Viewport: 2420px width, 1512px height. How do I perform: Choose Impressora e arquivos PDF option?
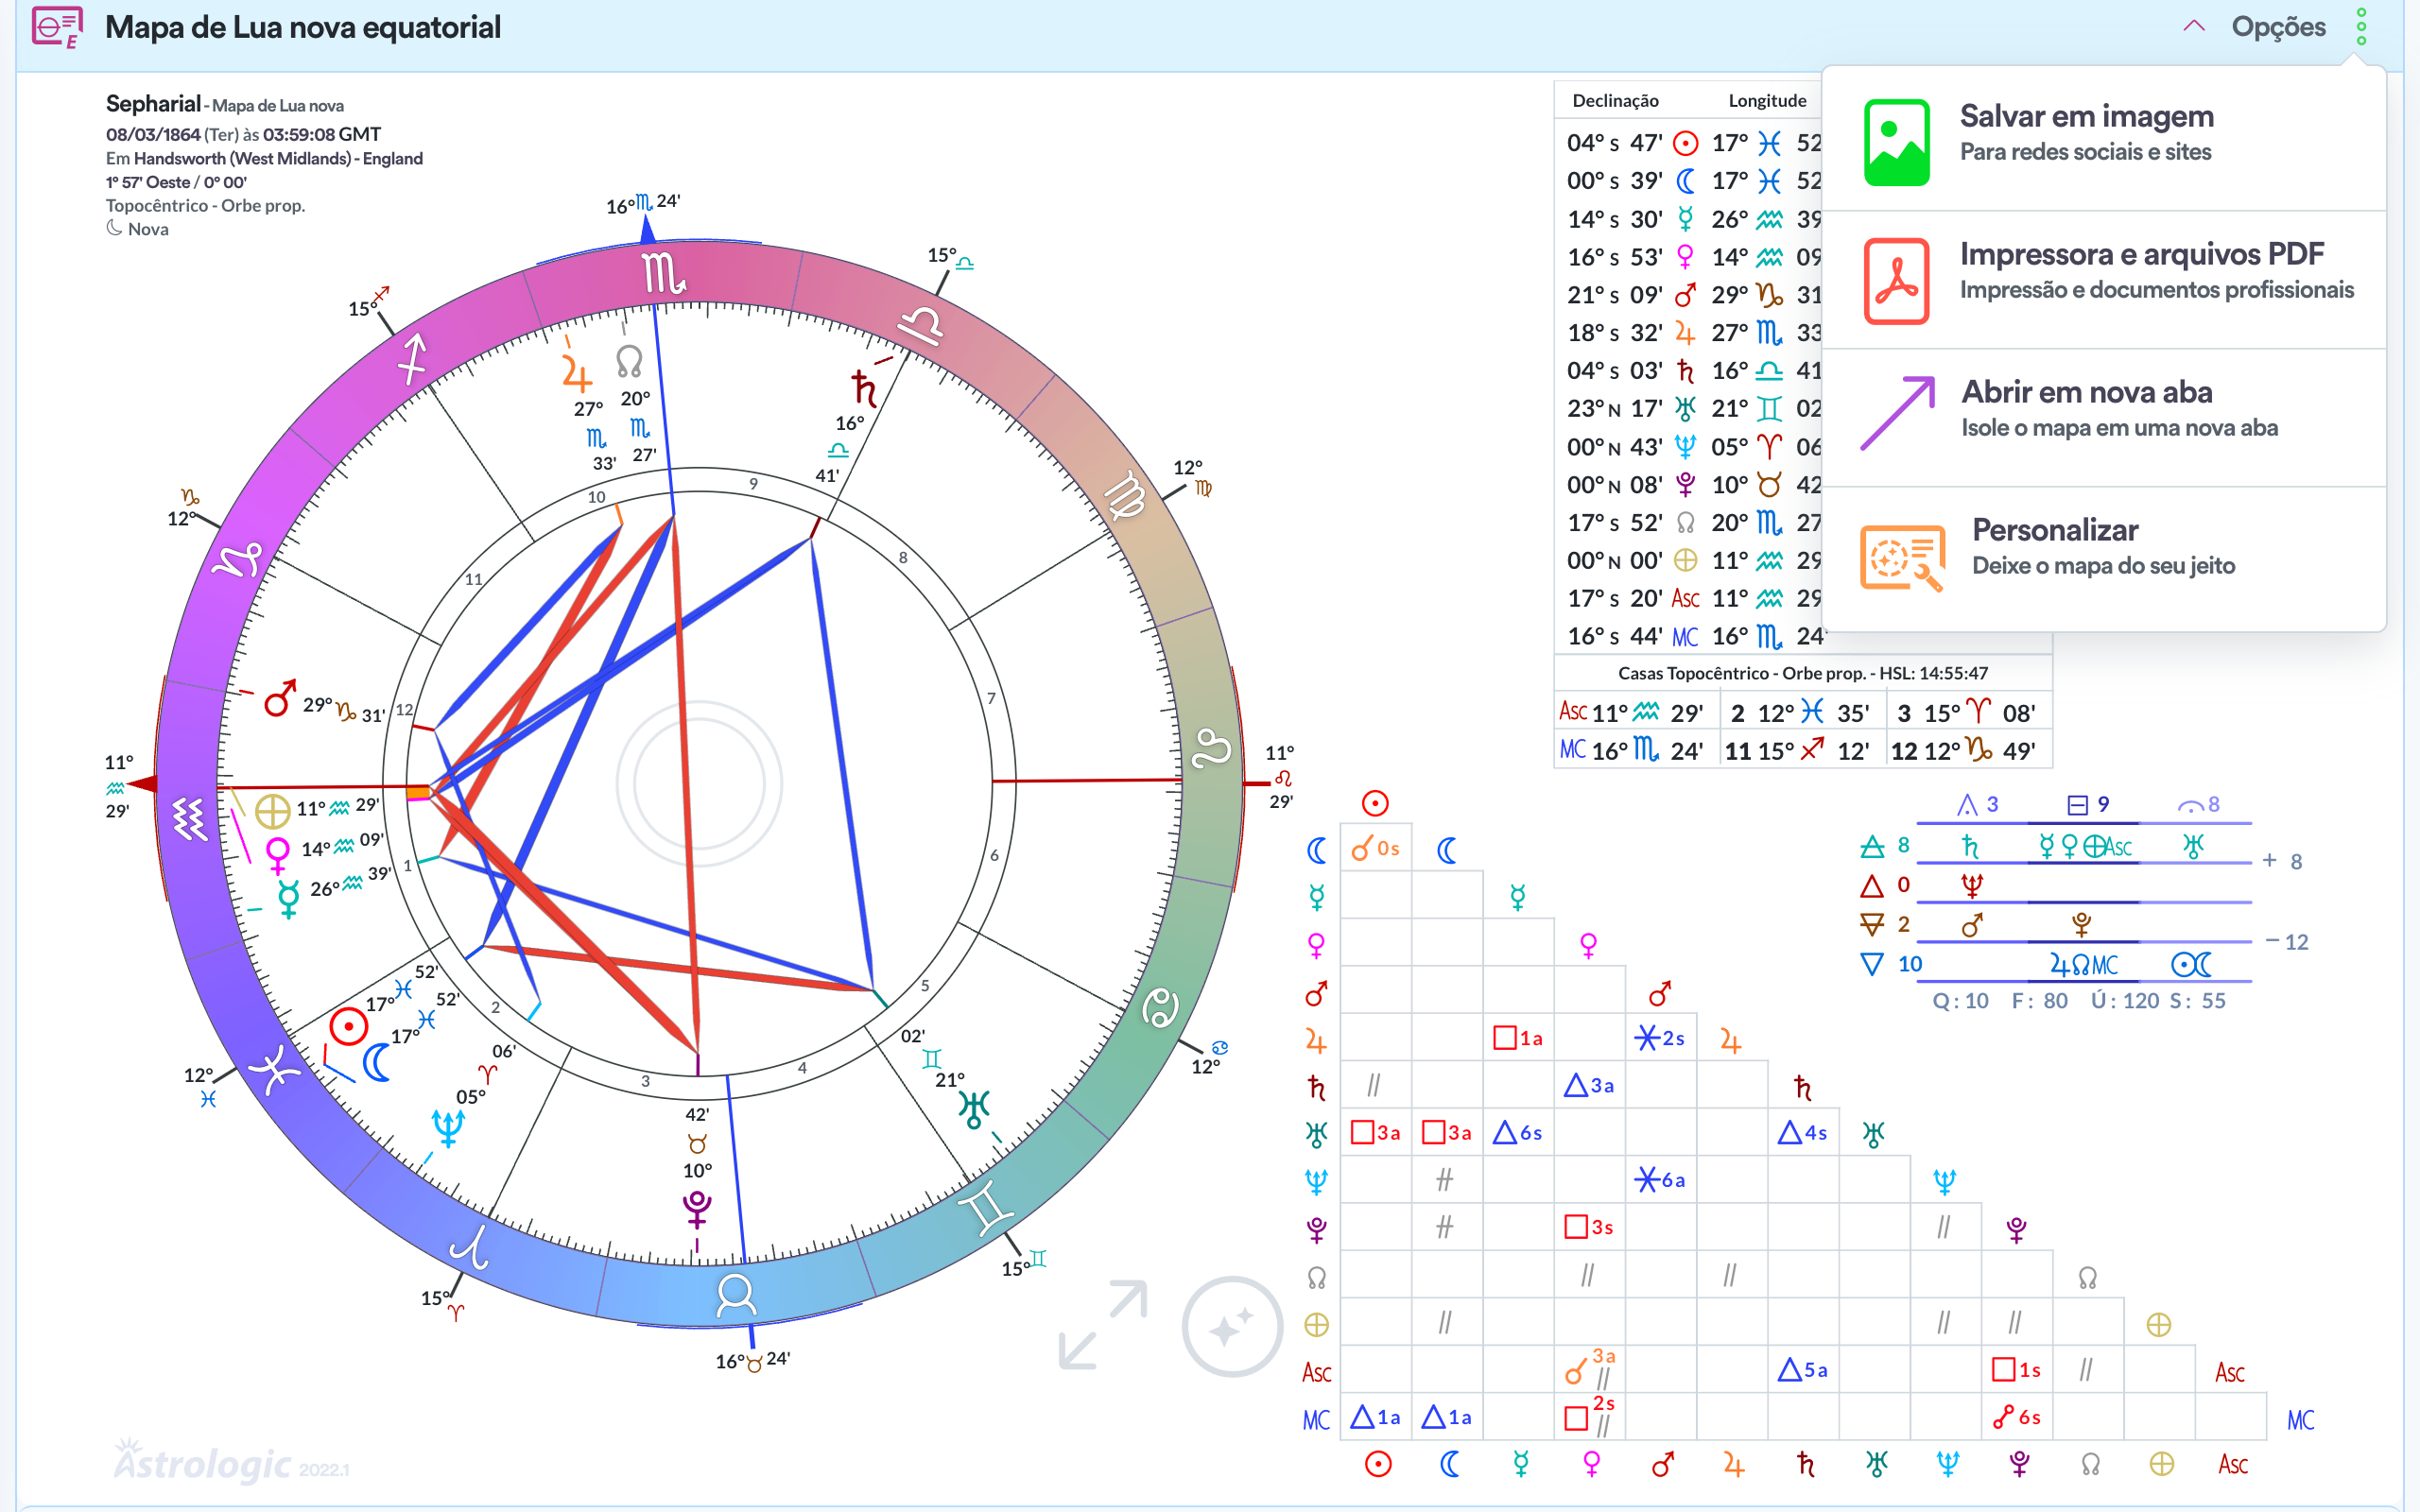tap(2141, 255)
